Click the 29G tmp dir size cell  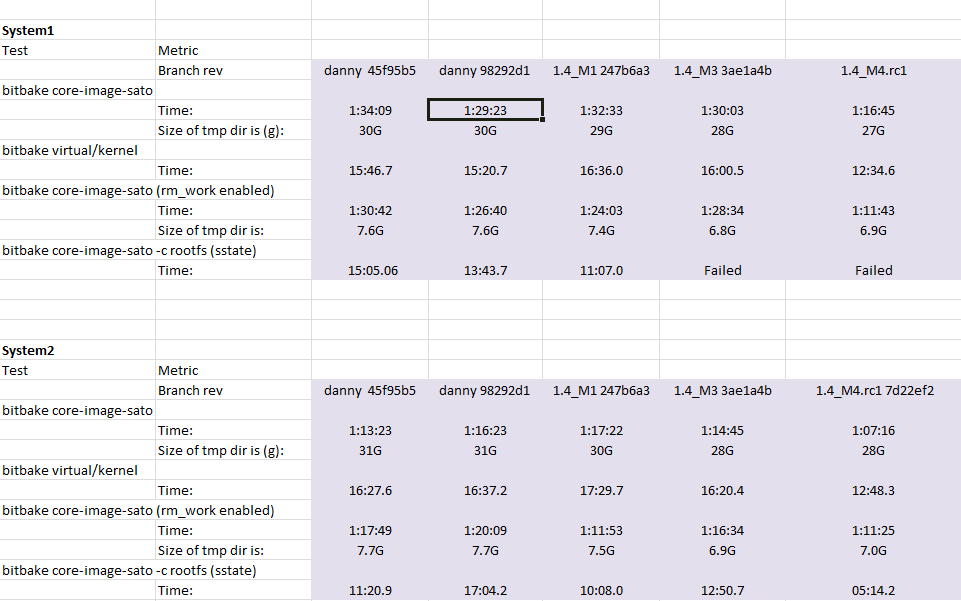(601, 130)
